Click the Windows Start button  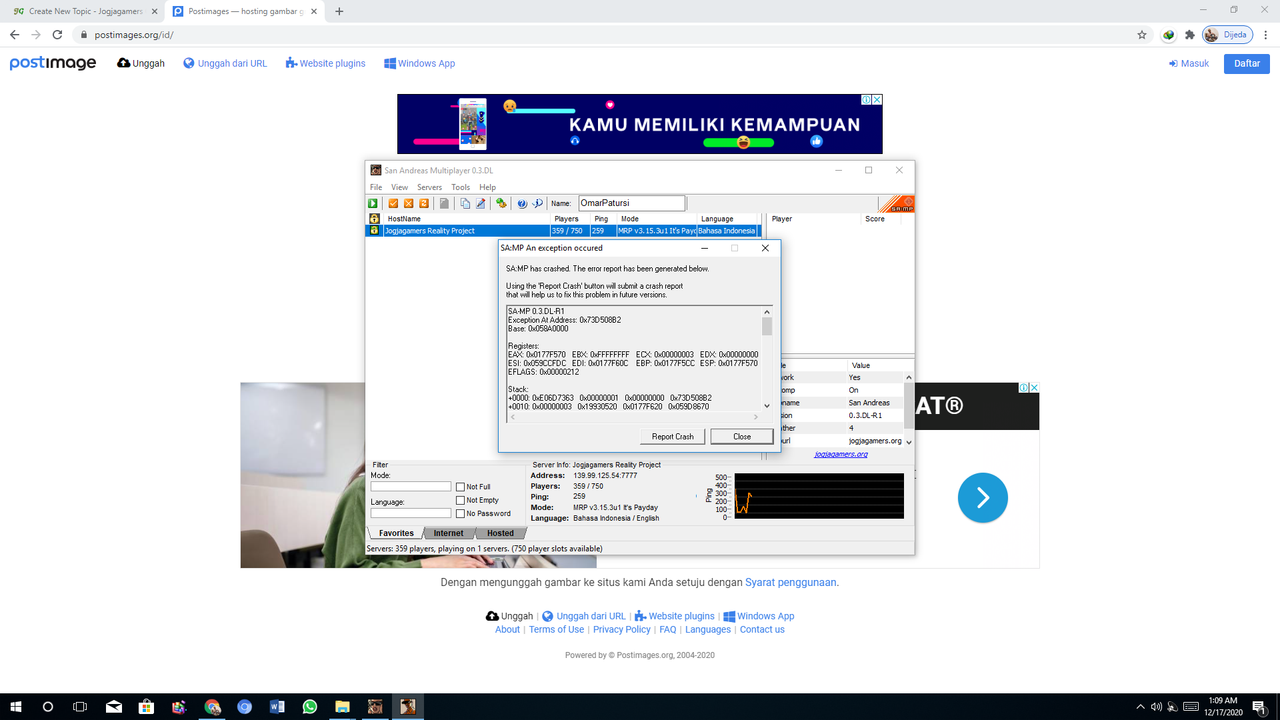[15, 706]
